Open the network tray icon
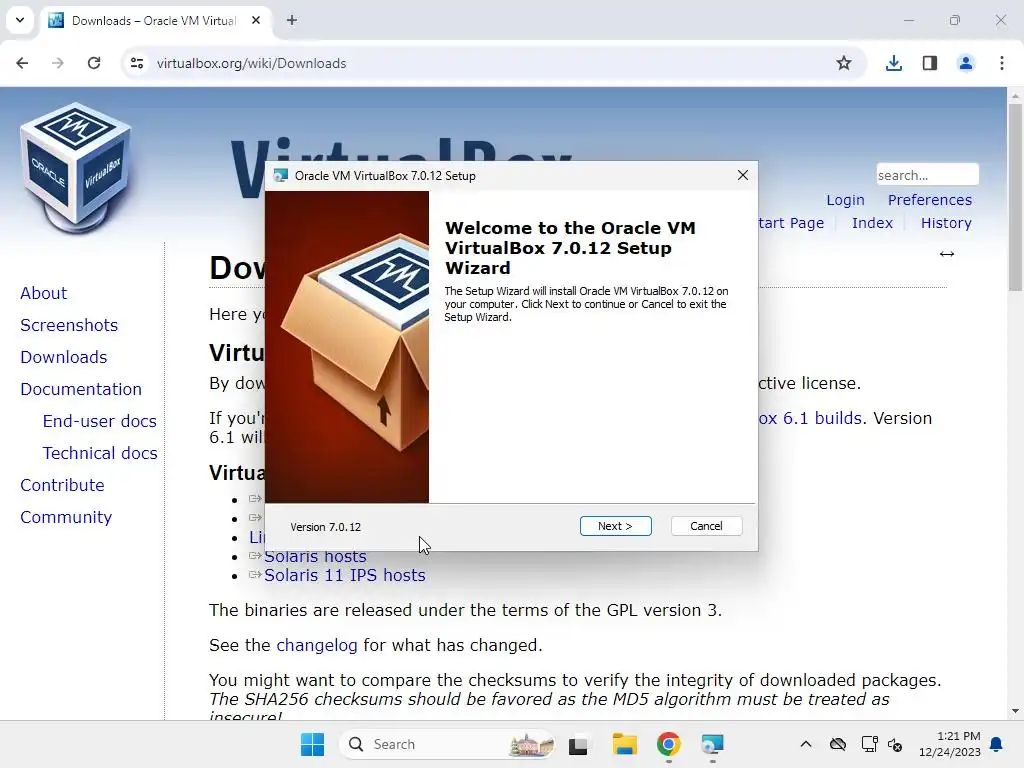This screenshot has height=768, width=1024. tap(869, 744)
